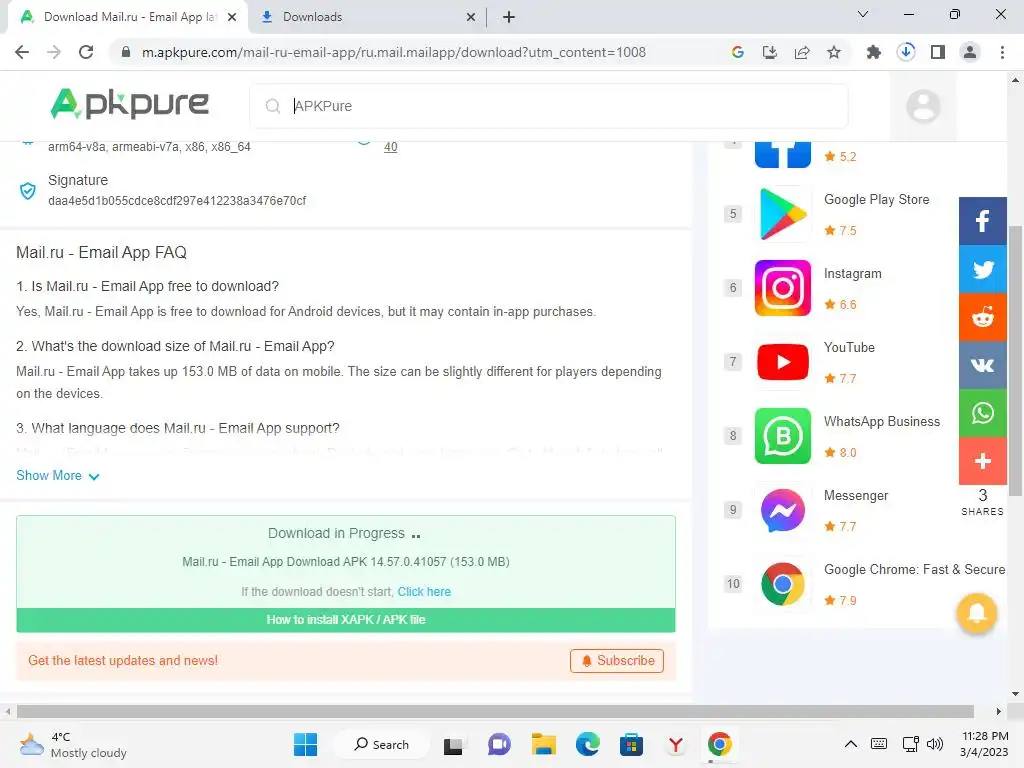The width and height of the screenshot is (1024, 768).
Task: Close the Downloads tab
Action: [x=471, y=17]
